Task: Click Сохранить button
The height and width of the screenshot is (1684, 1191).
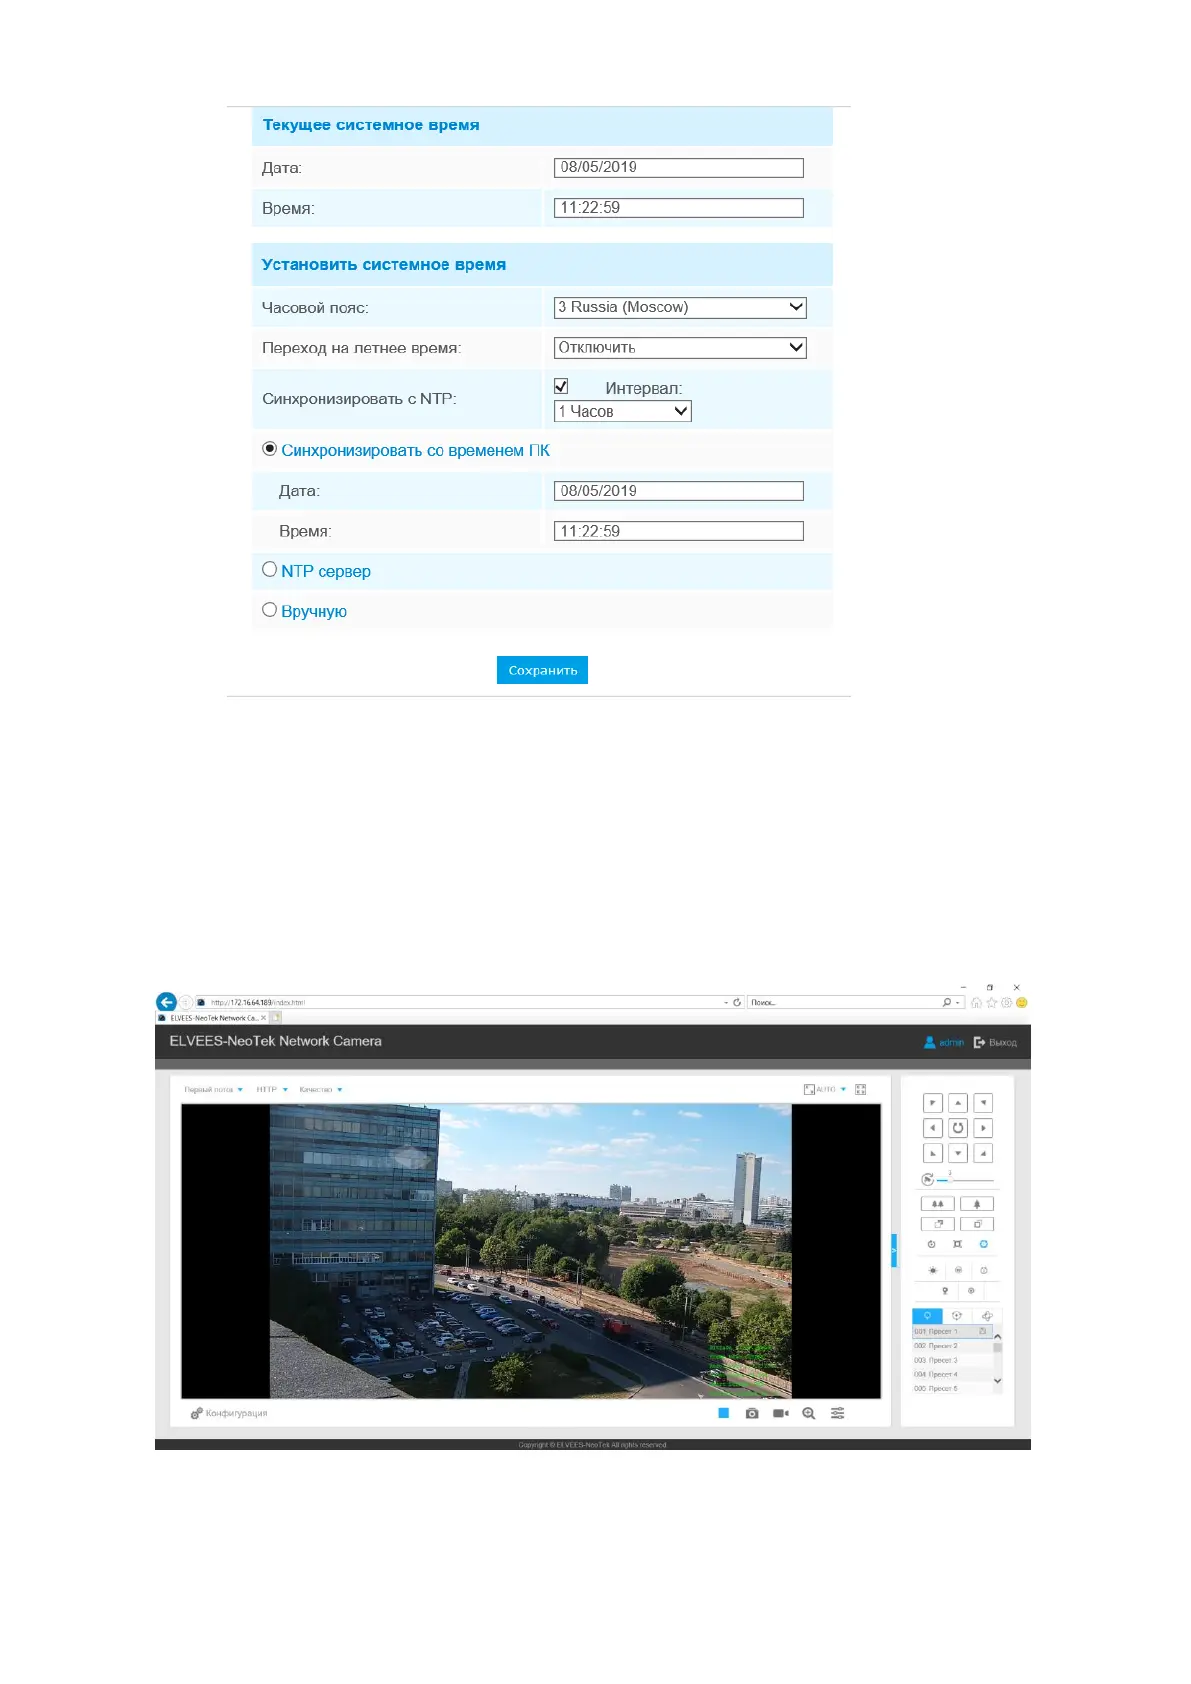Action: tap(542, 670)
